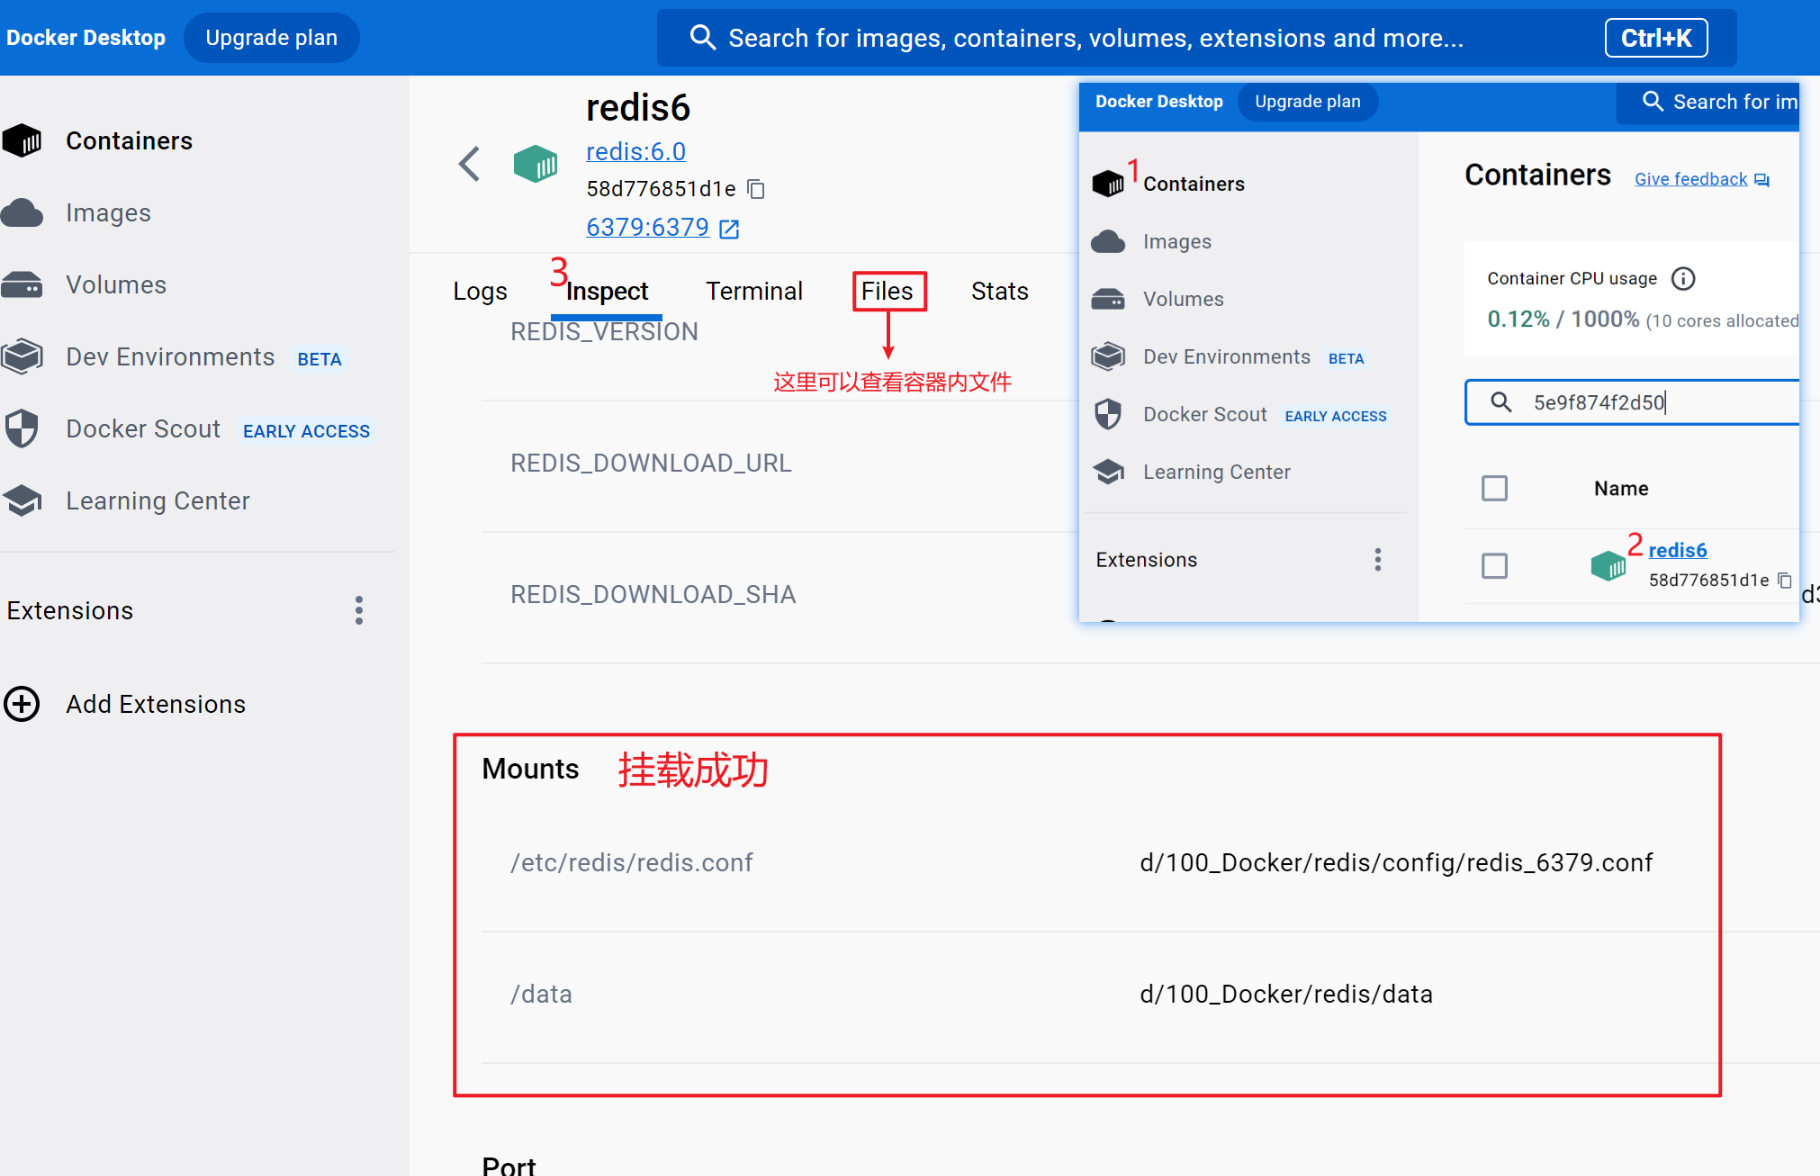Open Images in the main sidebar
1820x1176 pixels.
coord(108,213)
